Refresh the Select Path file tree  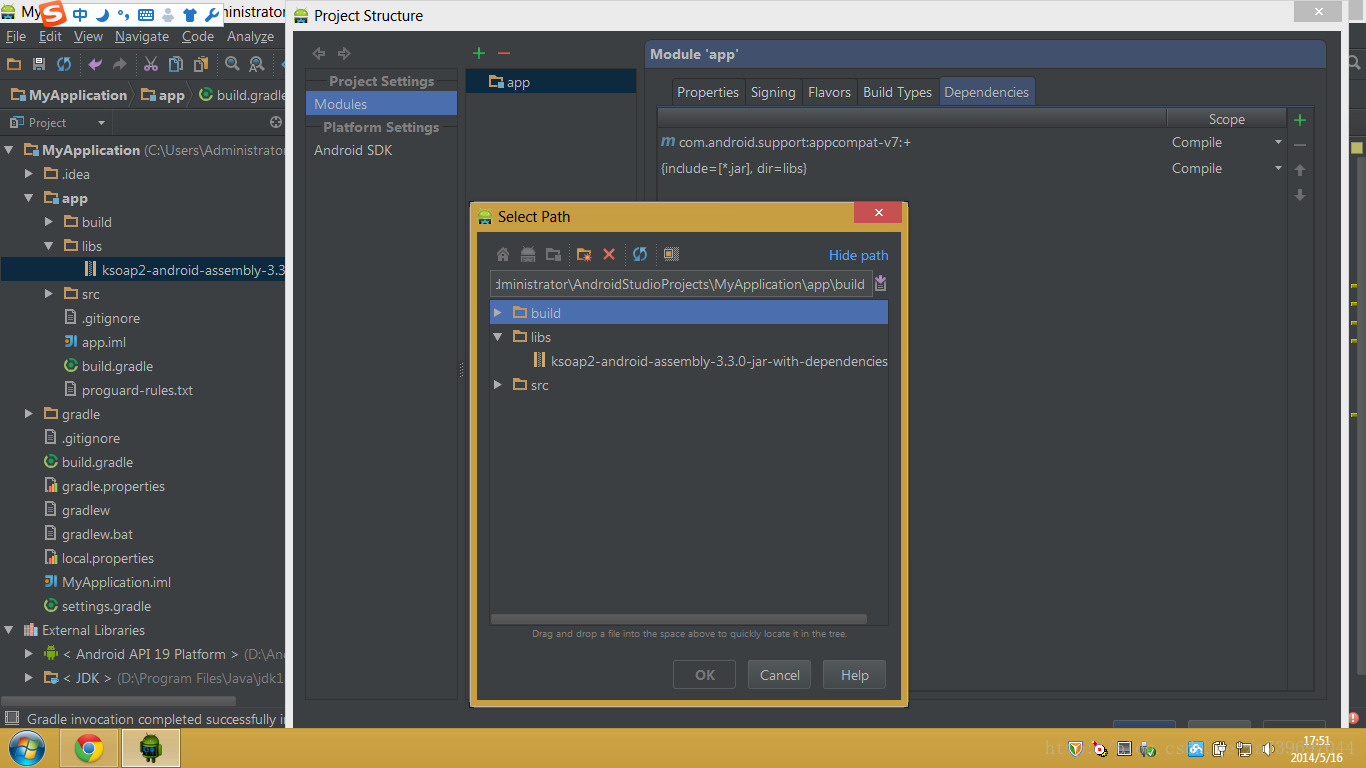point(640,255)
